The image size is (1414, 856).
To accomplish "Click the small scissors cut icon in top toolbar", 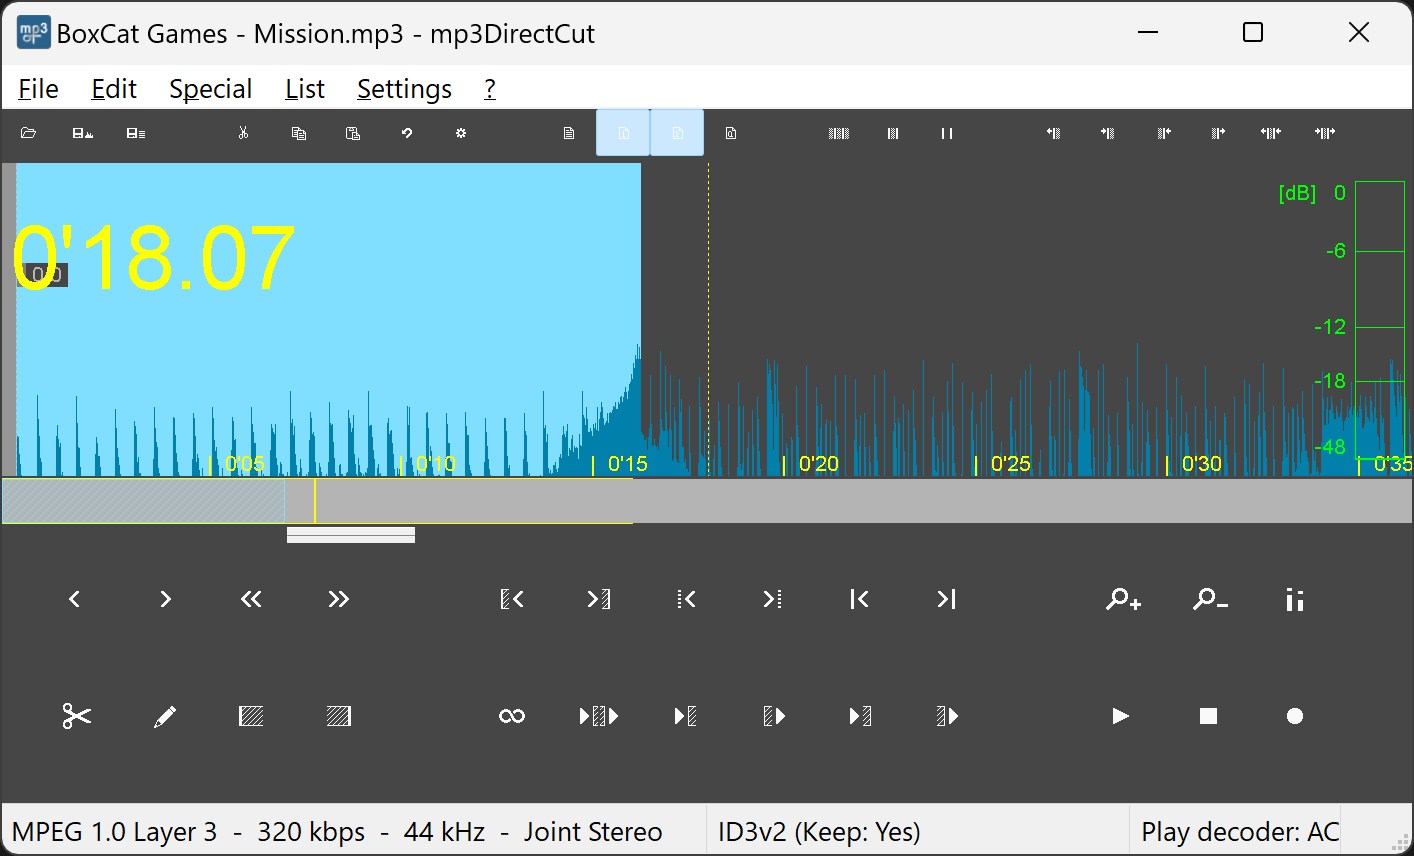I will [243, 133].
